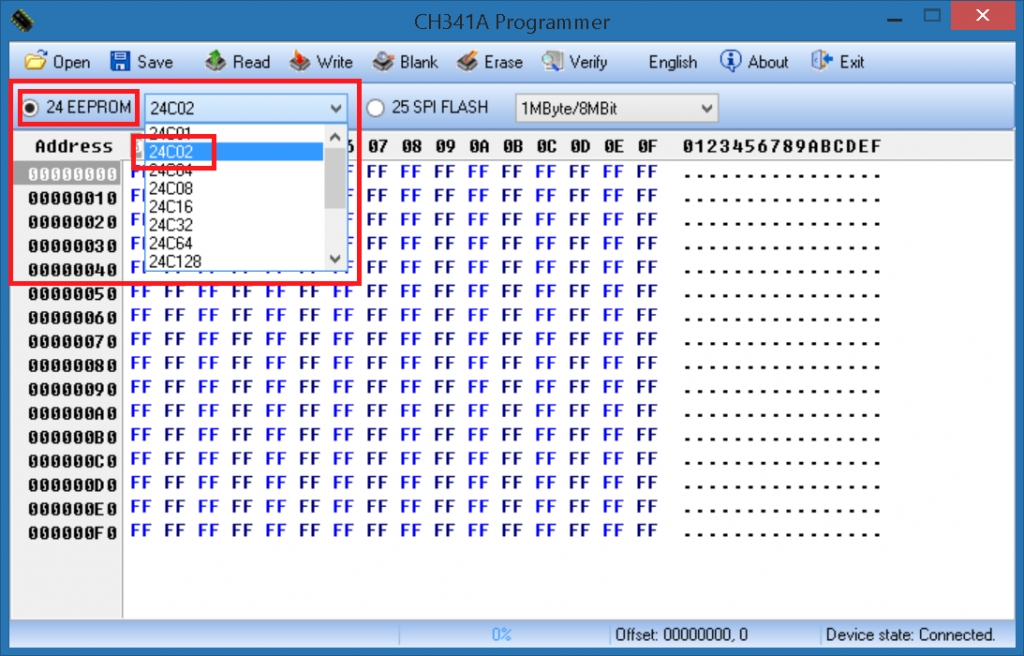Click the English language menu
The image size is (1024, 656).
[673, 62]
